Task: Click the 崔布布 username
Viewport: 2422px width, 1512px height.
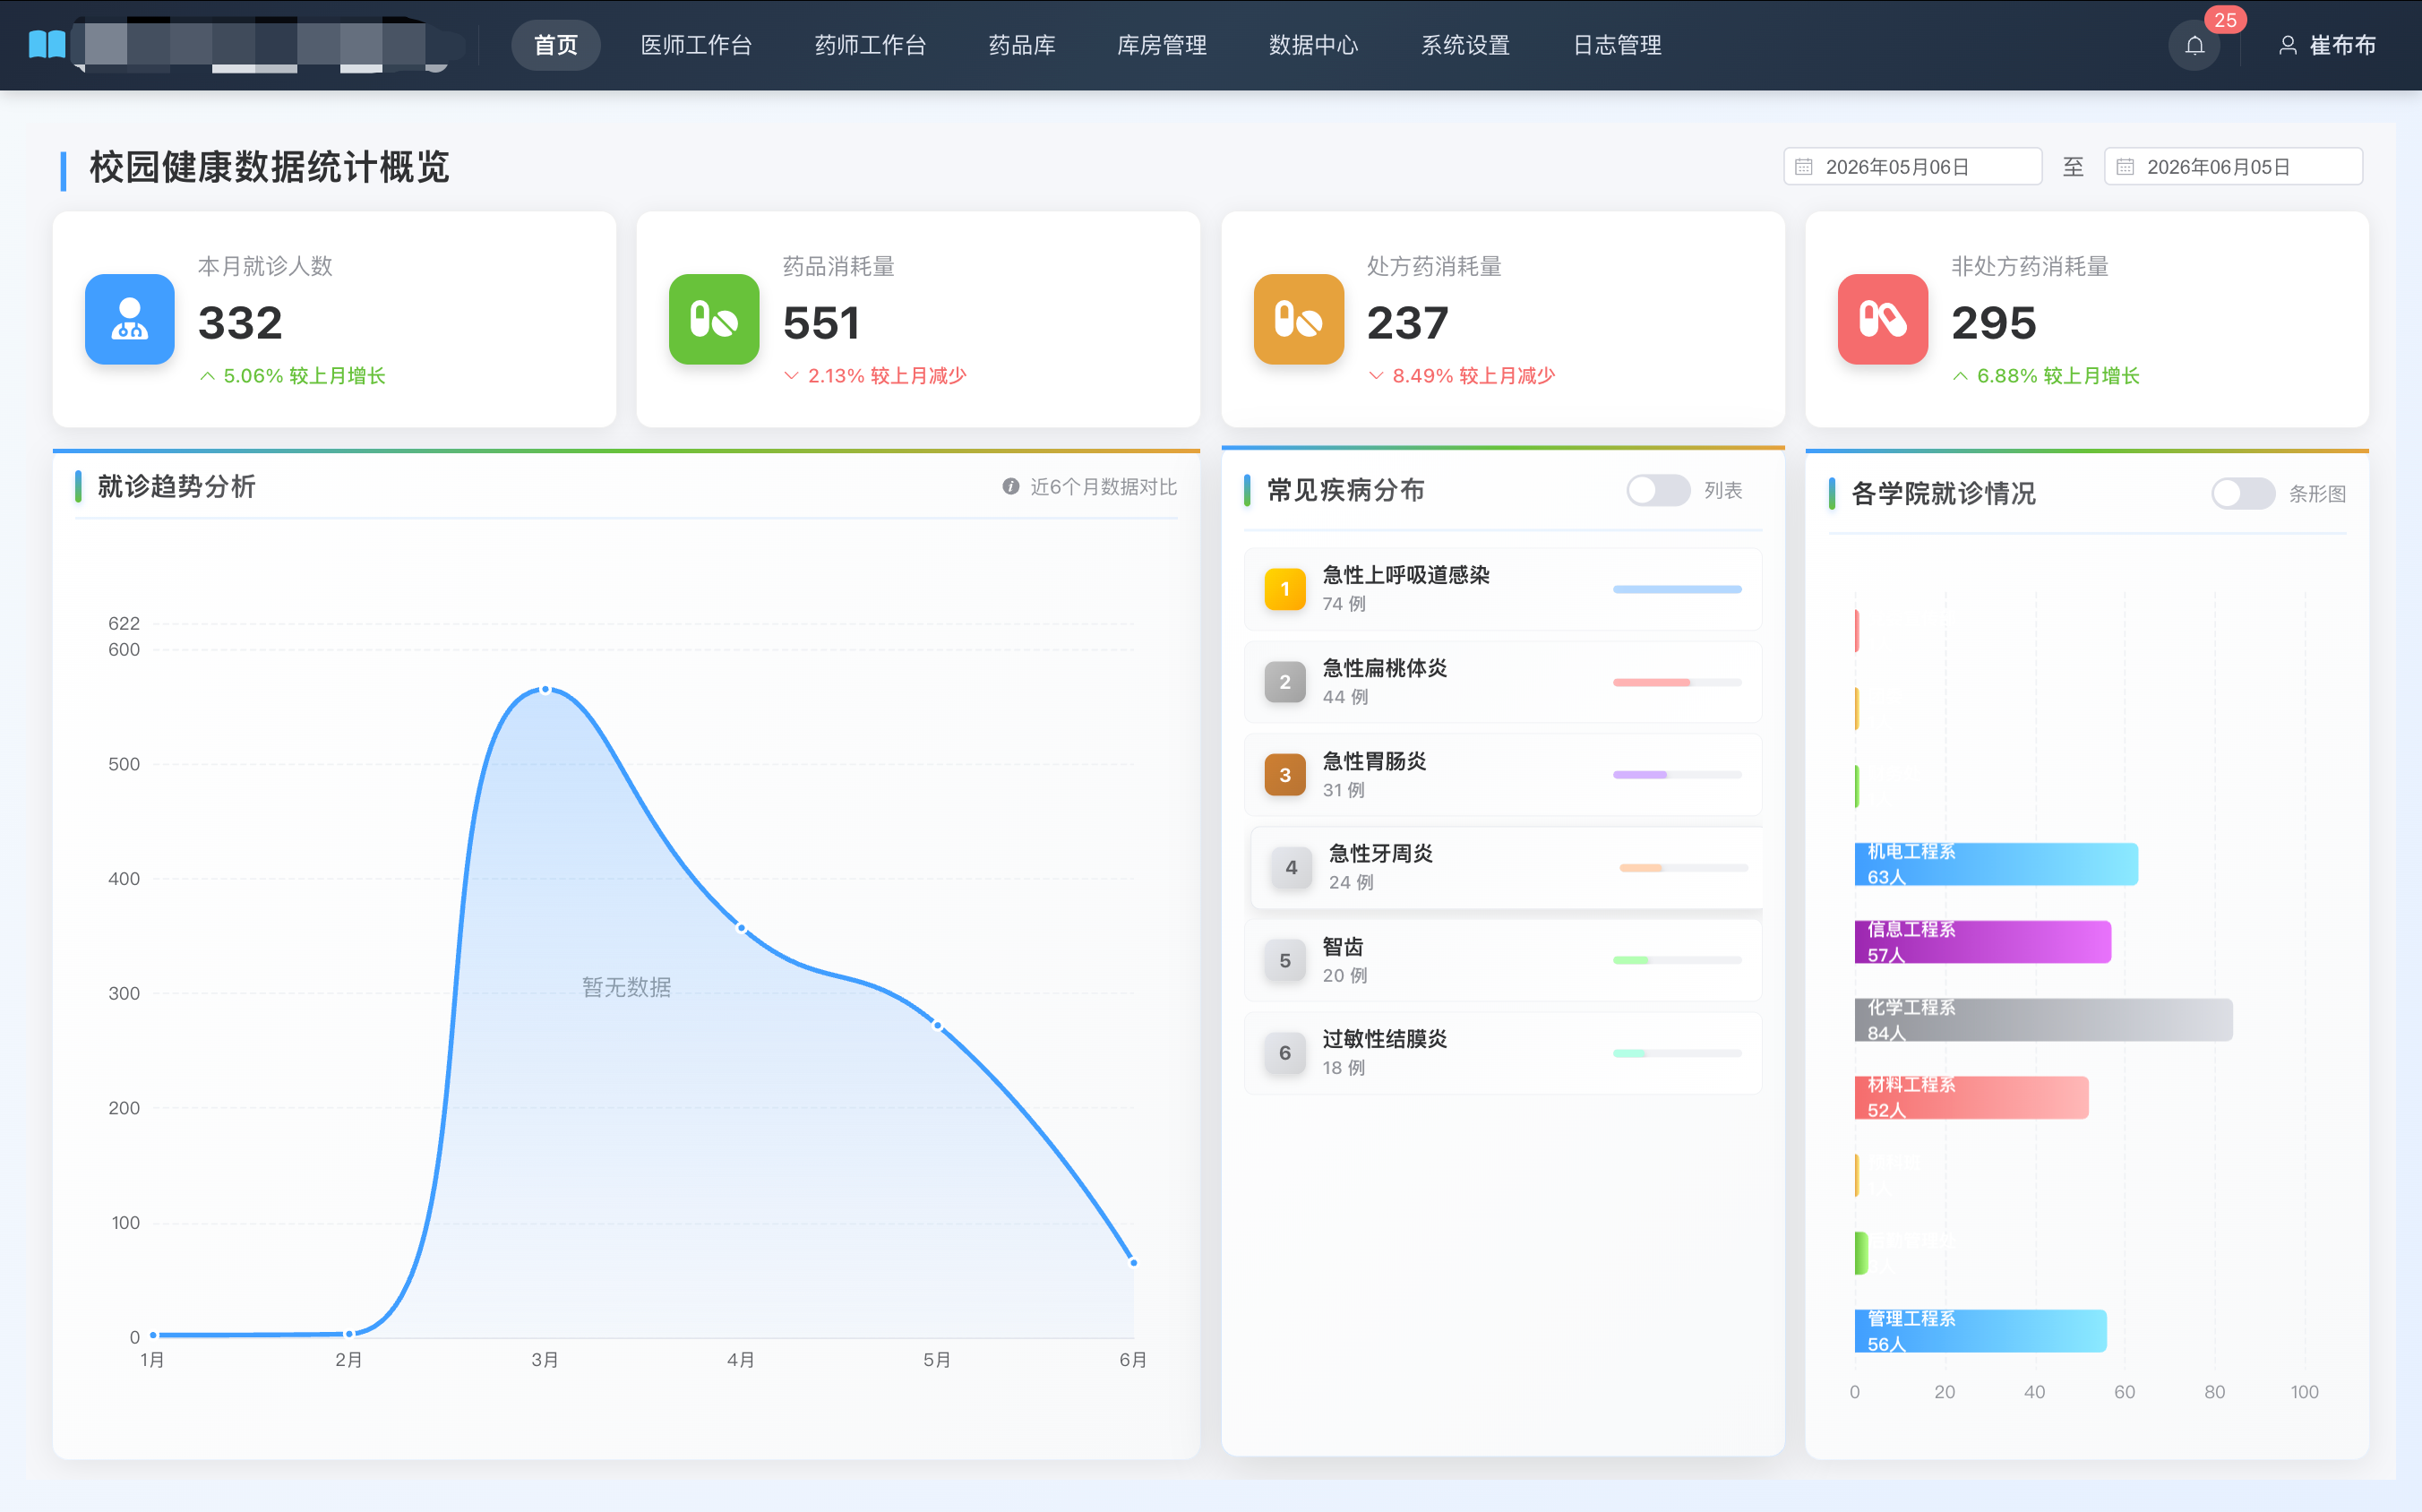Action: (2343, 45)
